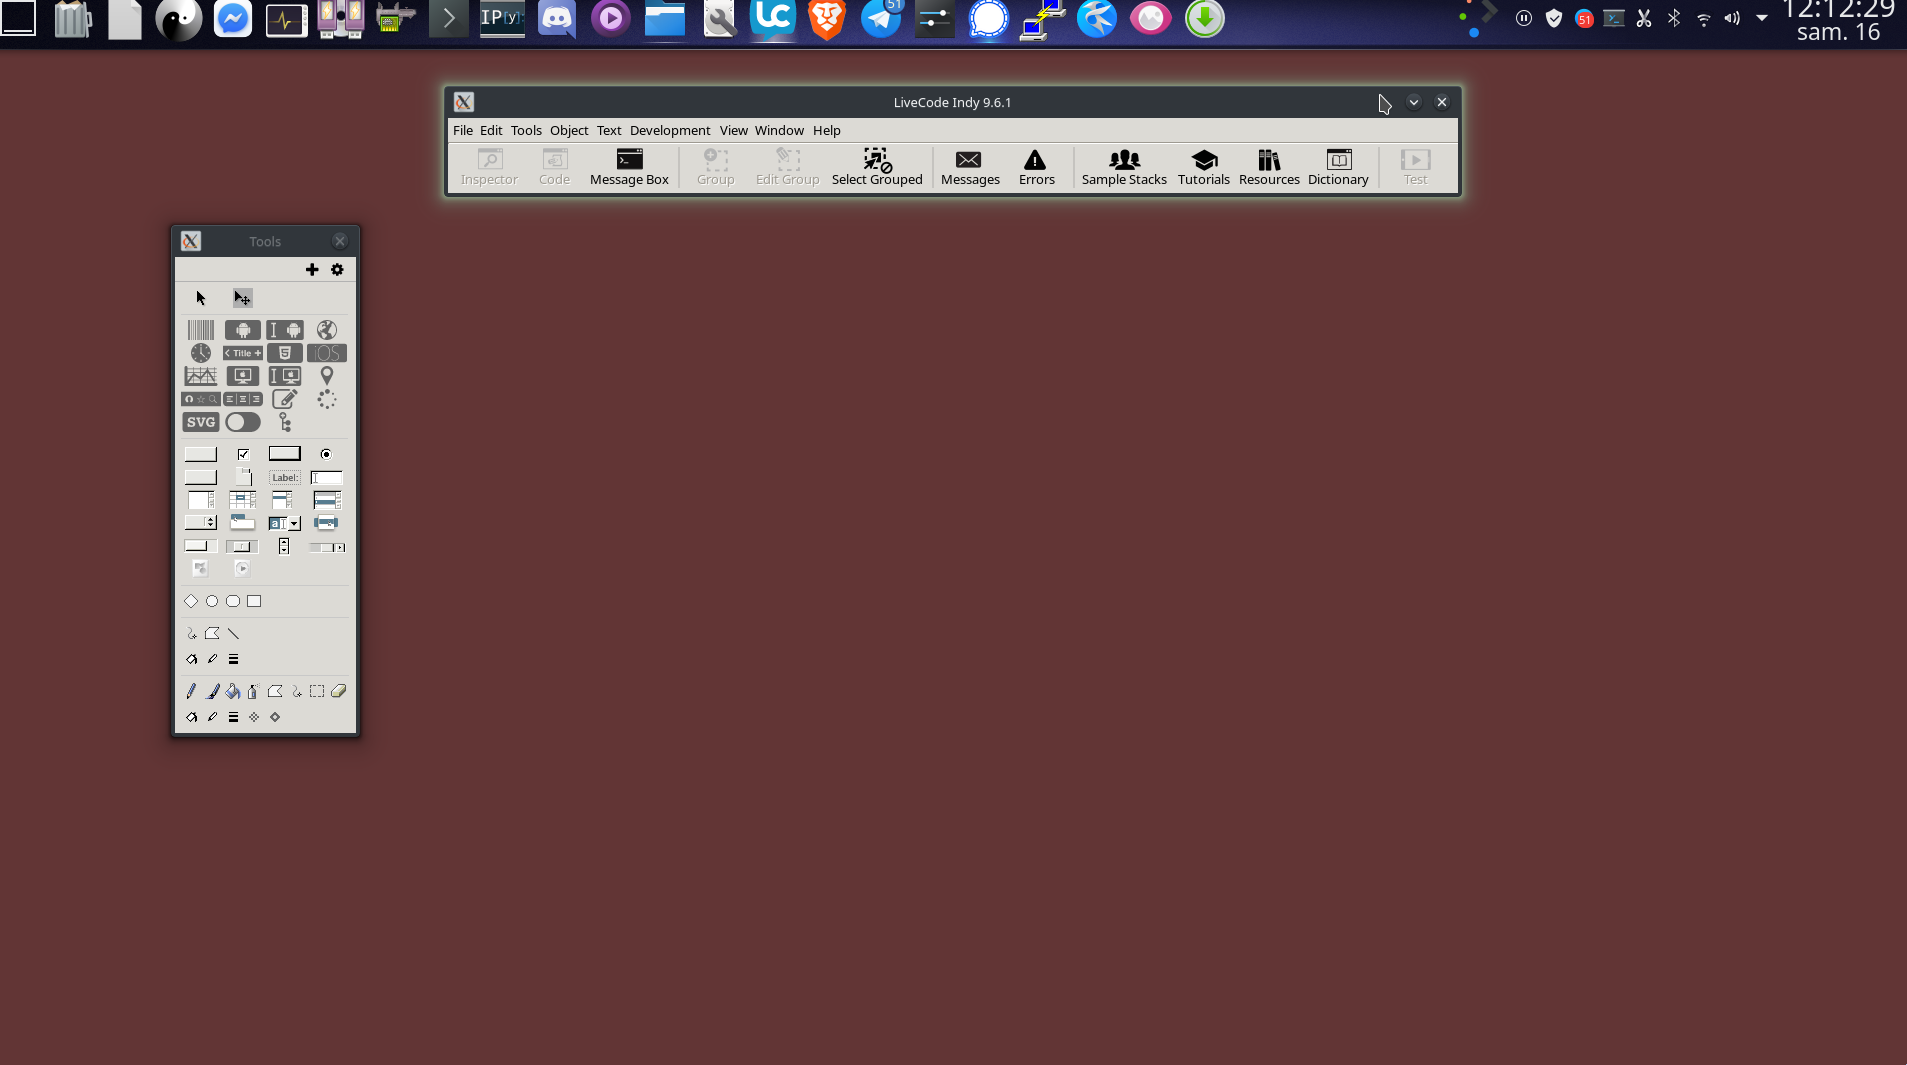Image resolution: width=1907 pixels, height=1065 pixels.
Task: Select the Mac button widget
Action: click(243, 376)
